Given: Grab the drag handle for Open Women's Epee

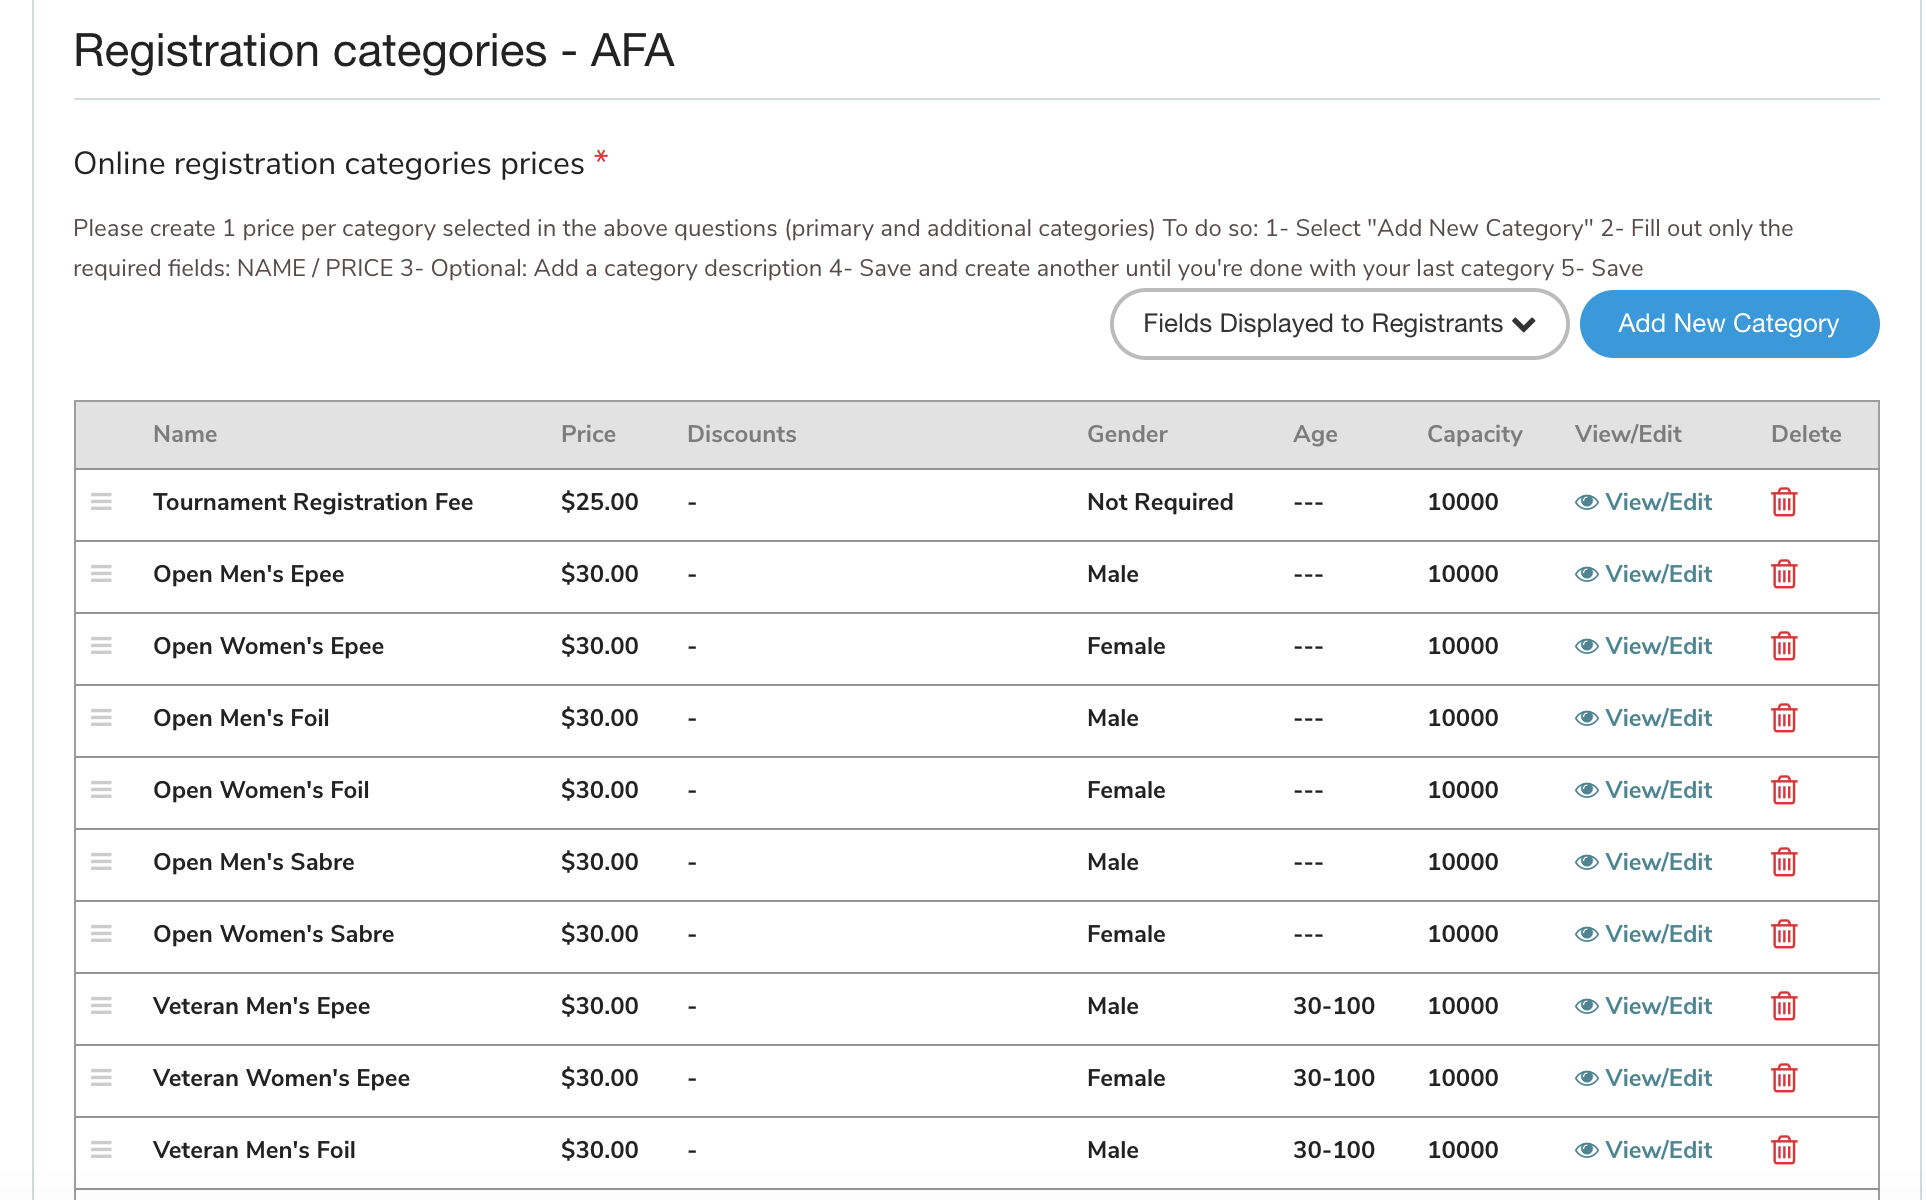Looking at the screenshot, I should (x=101, y=645).
